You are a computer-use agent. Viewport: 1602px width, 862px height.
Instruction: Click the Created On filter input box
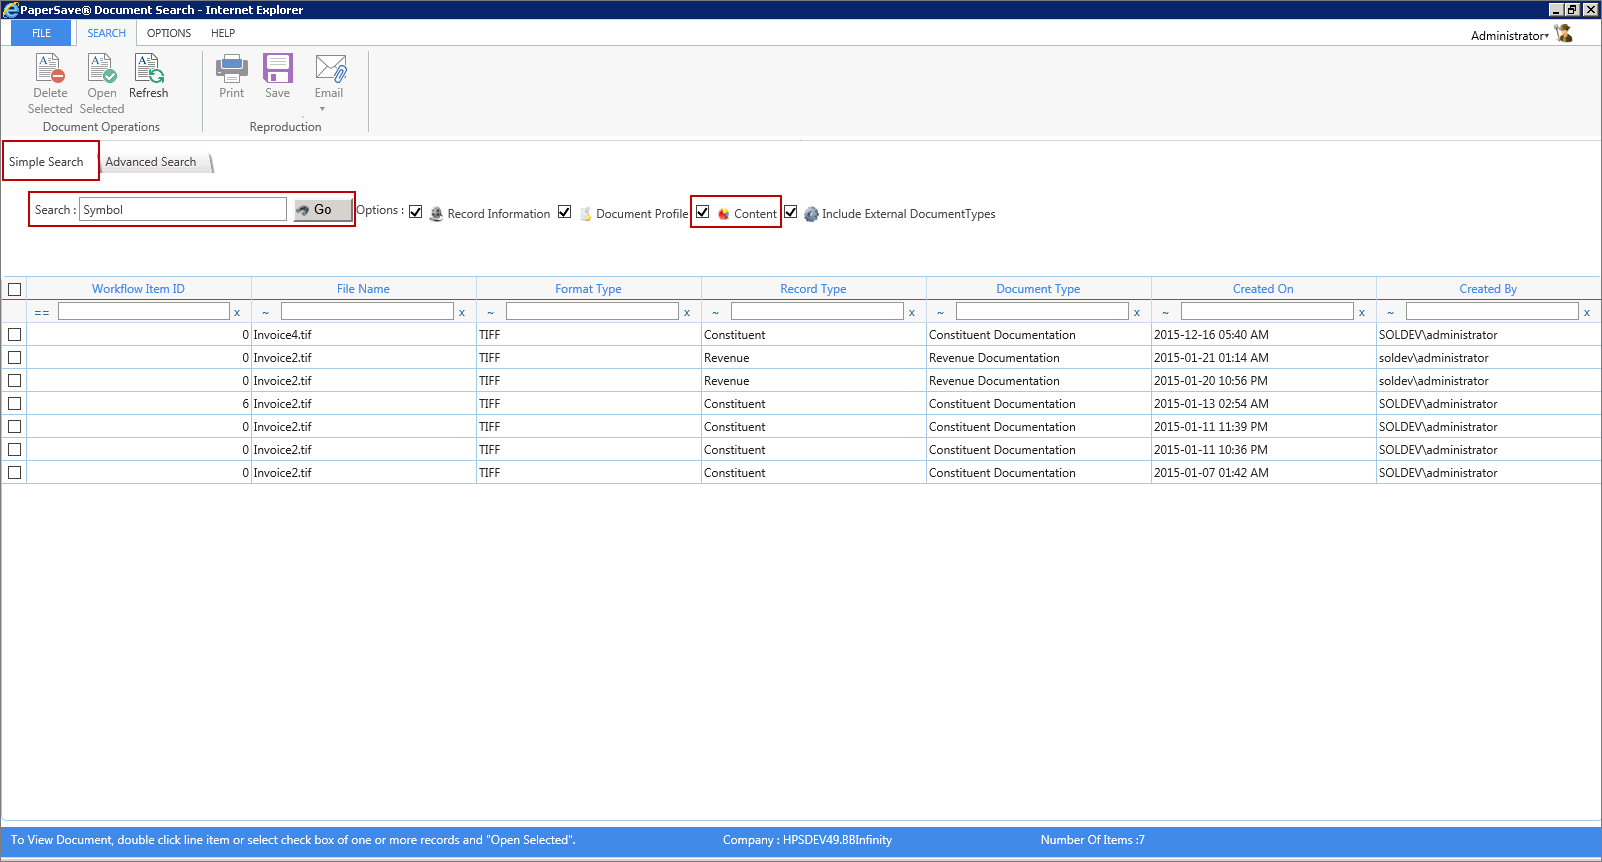1267,312
